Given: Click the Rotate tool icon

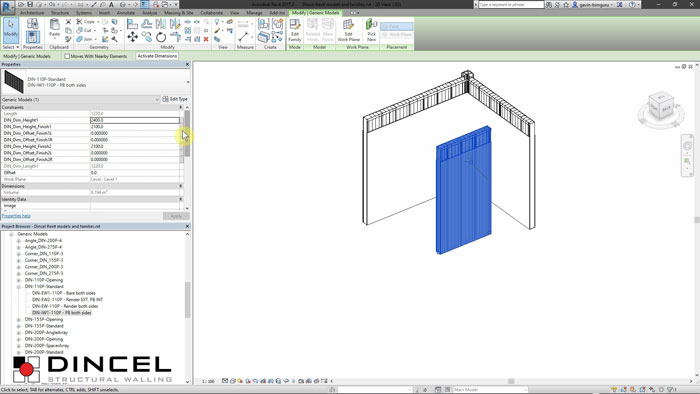Looking at the screenshot, I should (x=161, y=37).
